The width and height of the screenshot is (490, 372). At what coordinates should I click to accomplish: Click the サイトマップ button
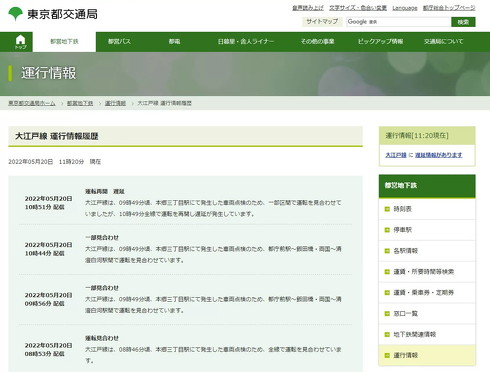322,22
